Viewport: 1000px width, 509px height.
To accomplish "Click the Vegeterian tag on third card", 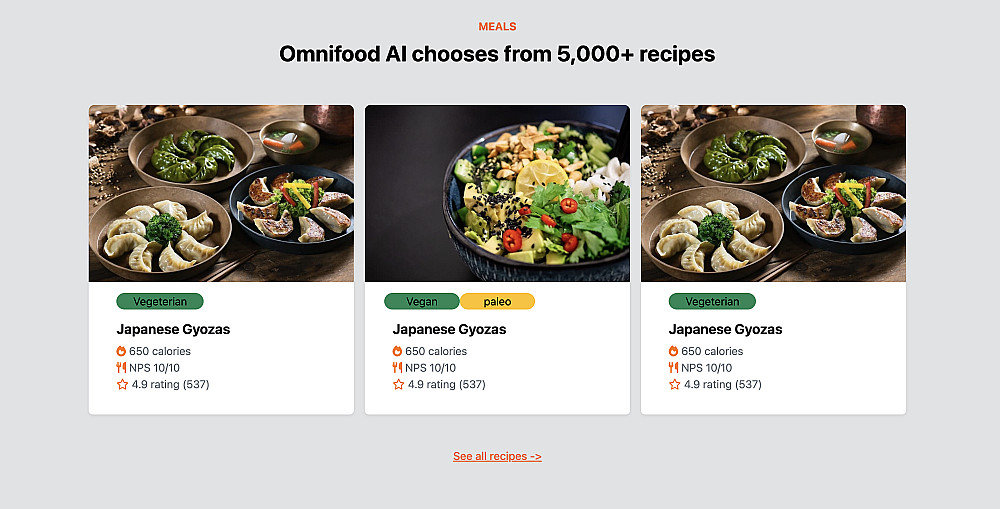I will [x=712, y=301].
